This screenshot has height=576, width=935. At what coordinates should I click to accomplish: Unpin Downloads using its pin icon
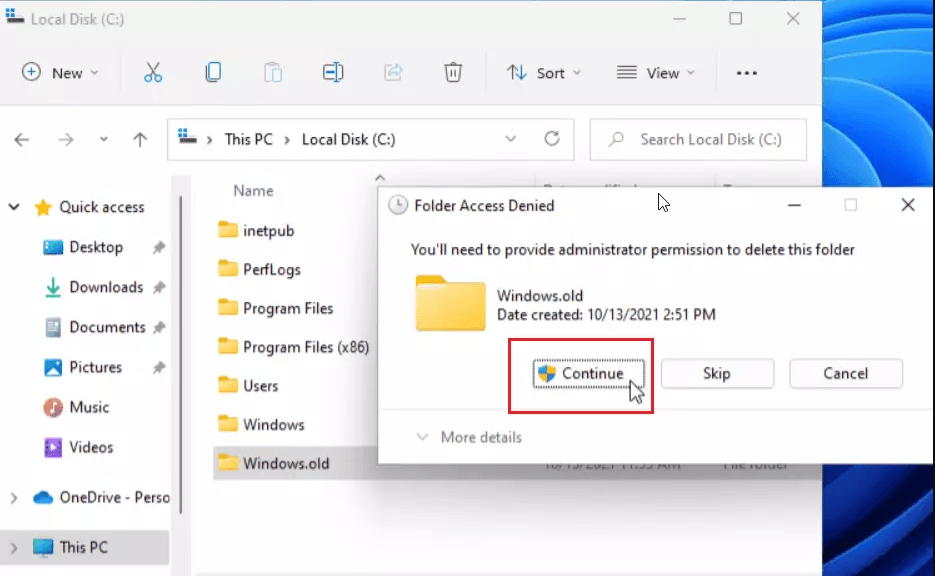coord(159,287)
